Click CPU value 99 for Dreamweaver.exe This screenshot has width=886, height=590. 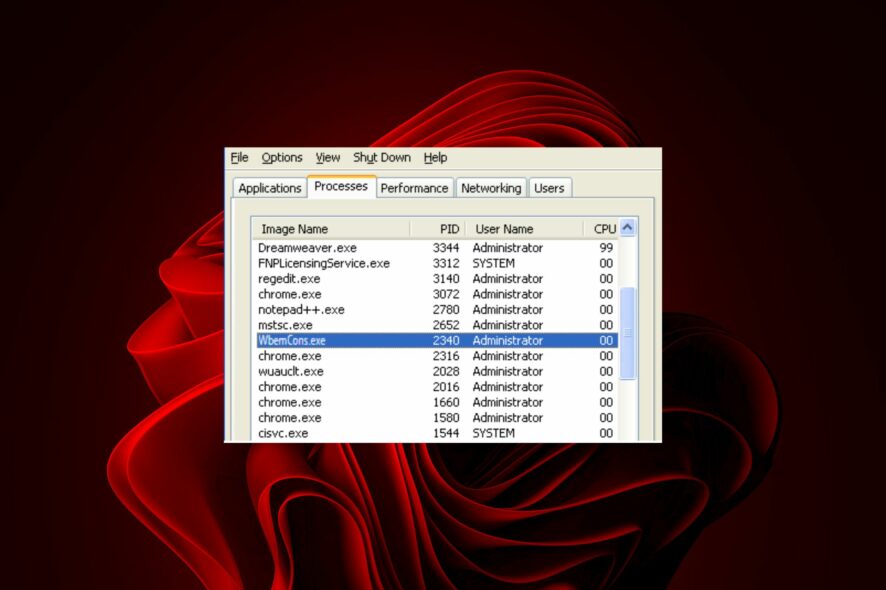coord(606,248)
